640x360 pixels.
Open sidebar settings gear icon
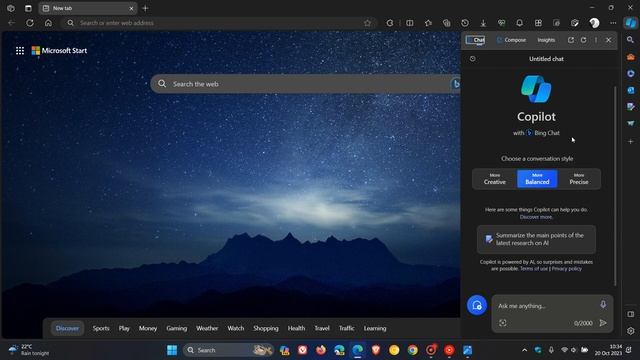pos(631,331)
